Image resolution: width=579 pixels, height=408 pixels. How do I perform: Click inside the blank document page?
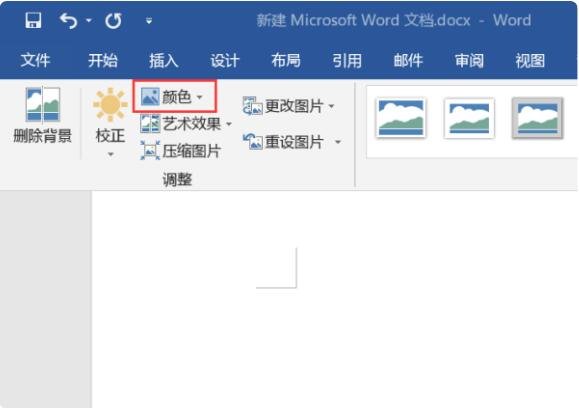[x=334, y=299]
